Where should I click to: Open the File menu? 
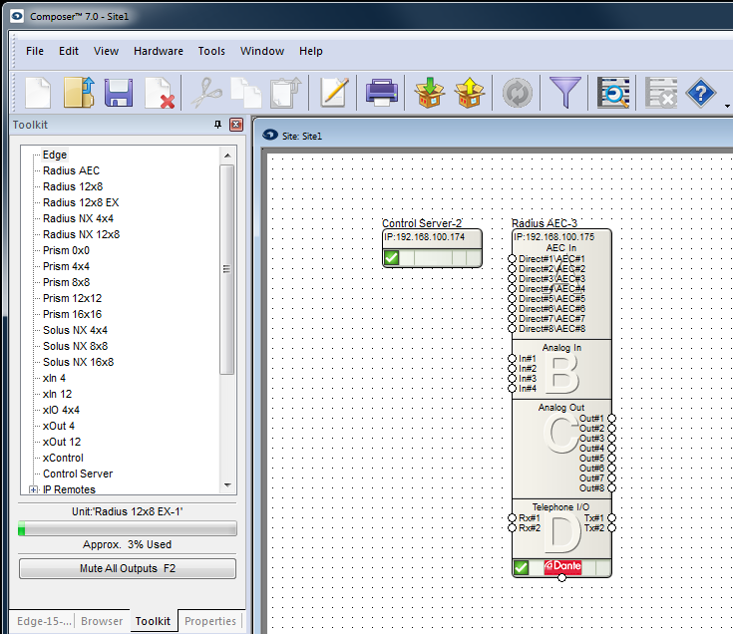click(x=35, y=51)
